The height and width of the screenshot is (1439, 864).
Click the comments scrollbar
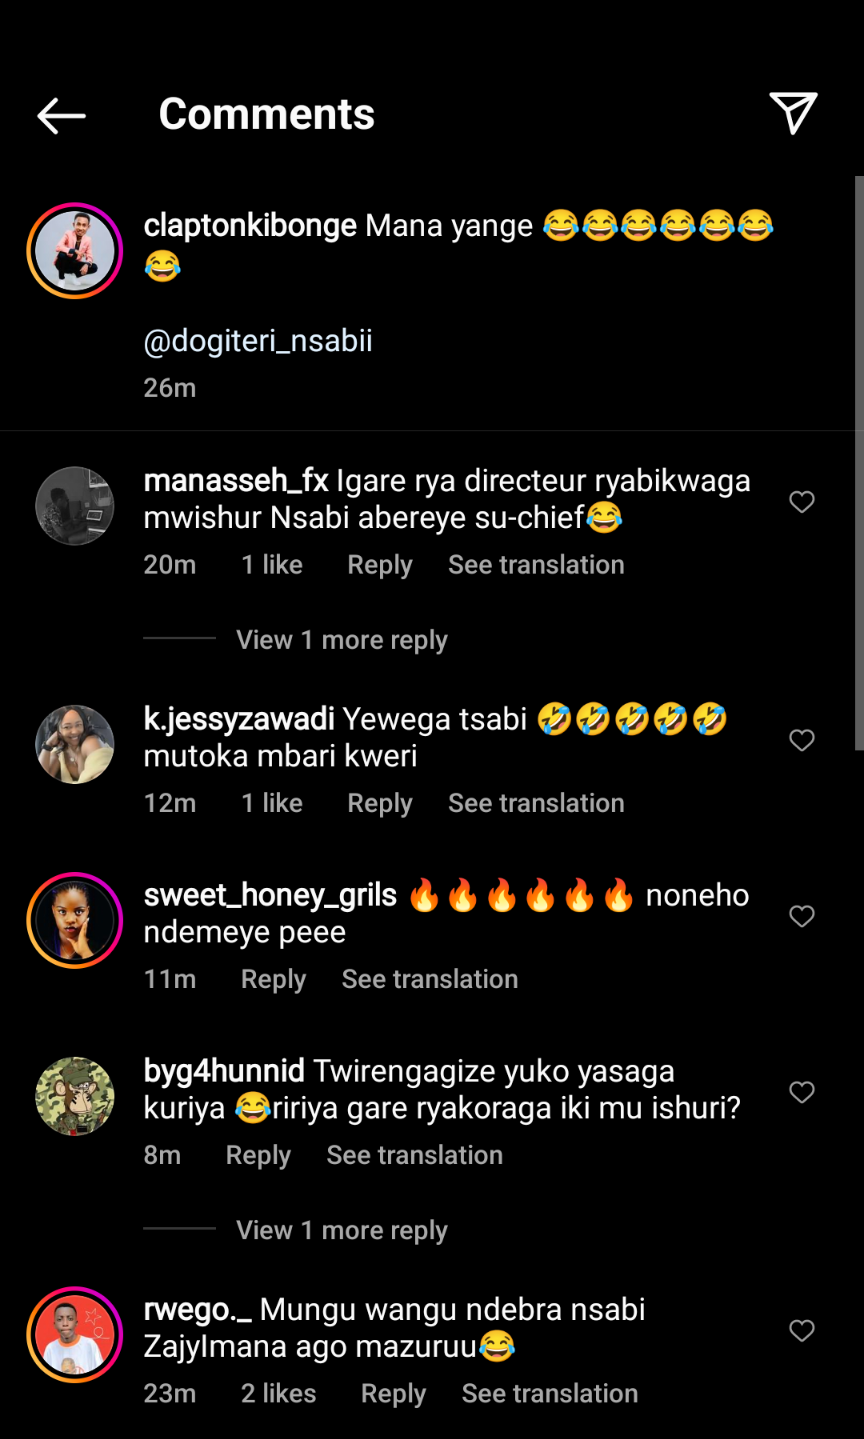pos(859,462)
